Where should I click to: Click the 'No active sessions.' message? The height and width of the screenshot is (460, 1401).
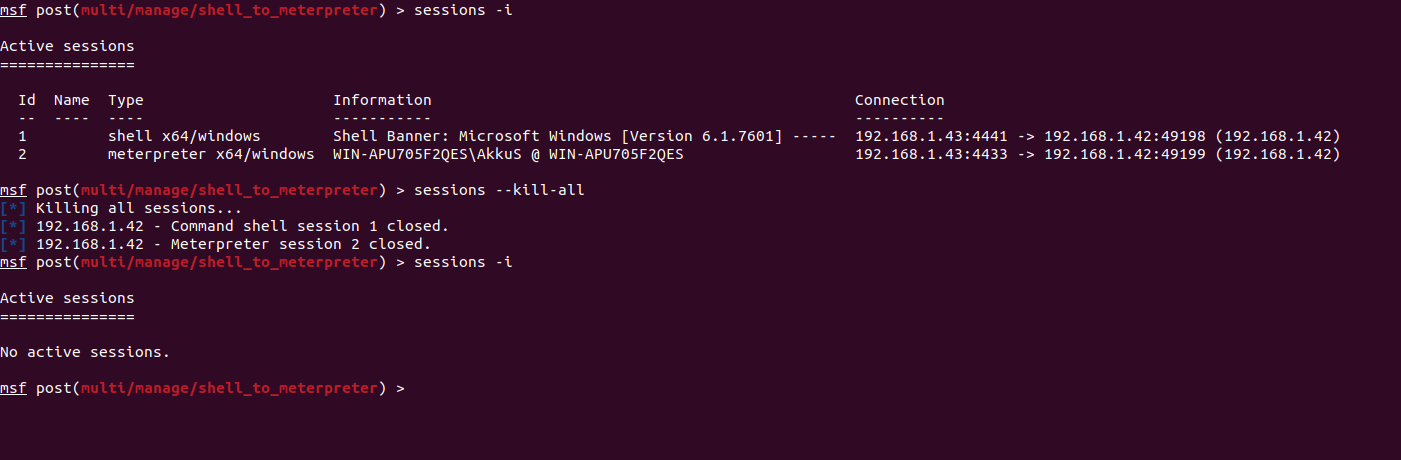[85, 352]
